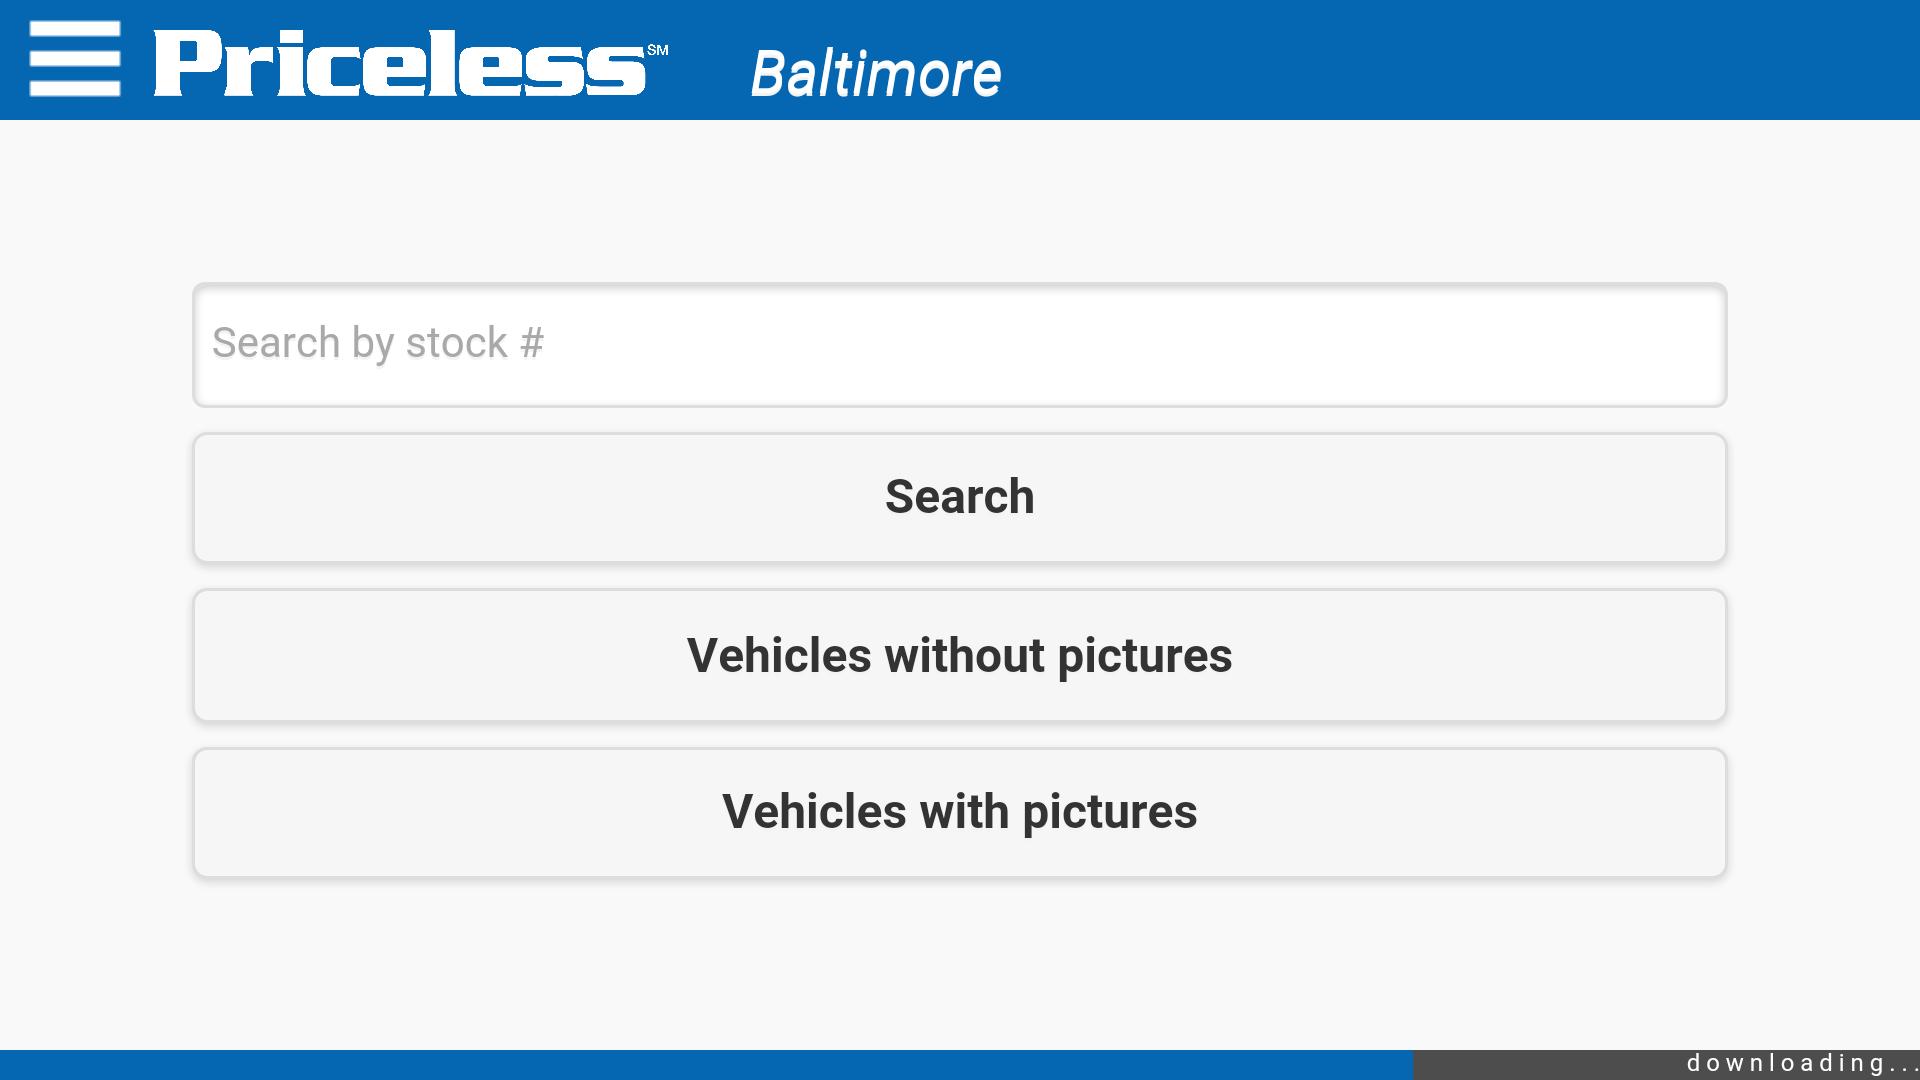
Task: Return home via the Priceless wordmark
Action: [x=400, y=63]
